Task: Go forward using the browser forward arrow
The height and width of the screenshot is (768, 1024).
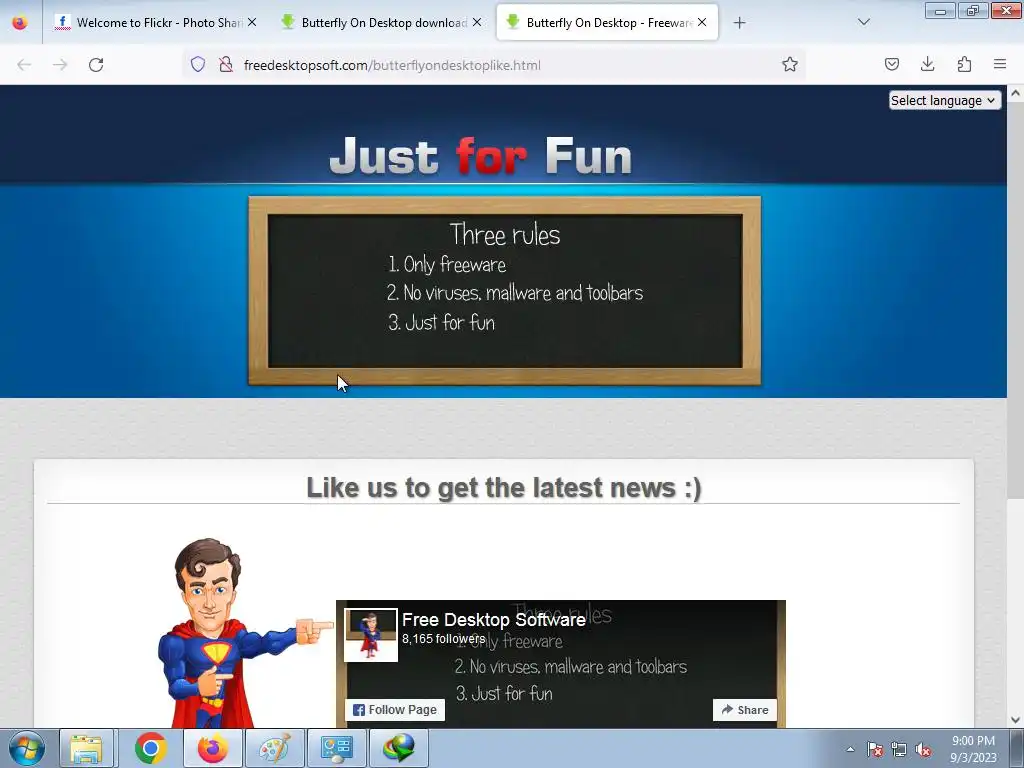Action: coord(60,65)
